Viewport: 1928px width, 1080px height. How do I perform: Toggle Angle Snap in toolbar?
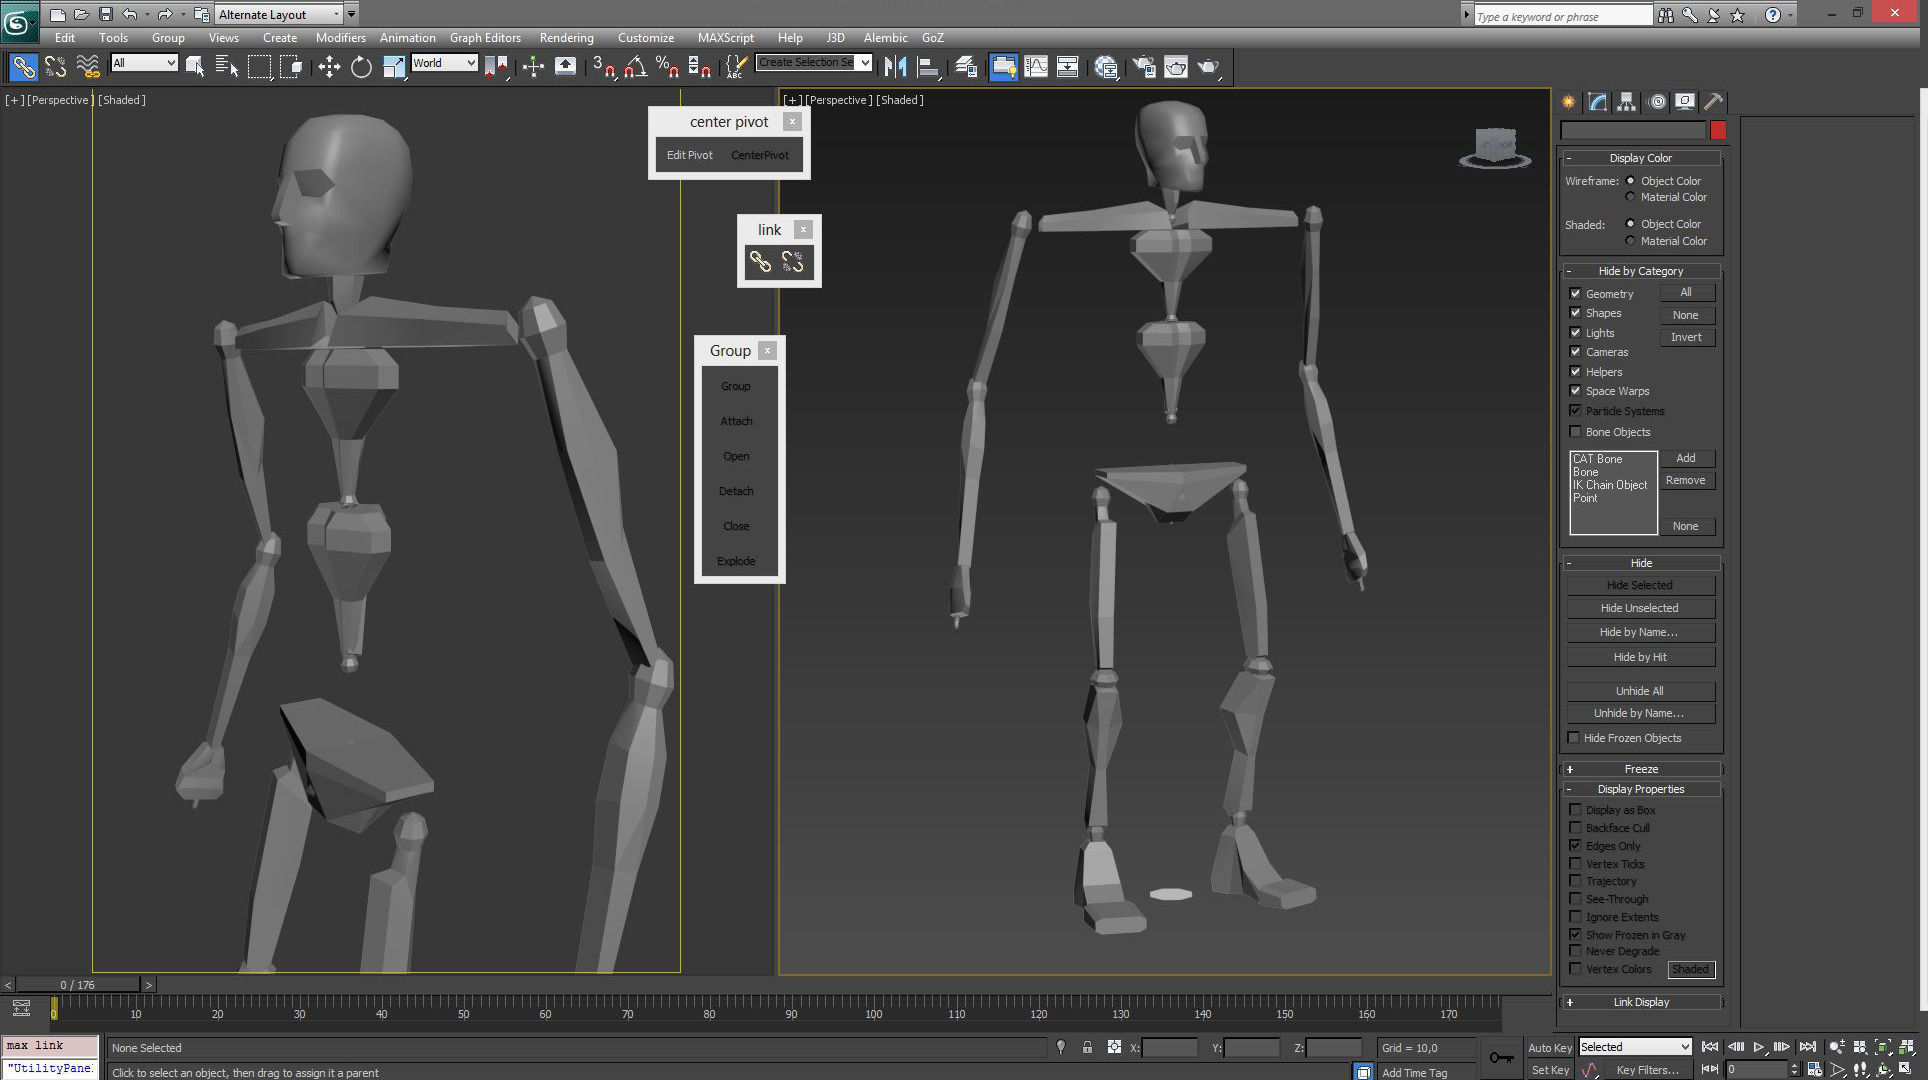tap(635, 67)
